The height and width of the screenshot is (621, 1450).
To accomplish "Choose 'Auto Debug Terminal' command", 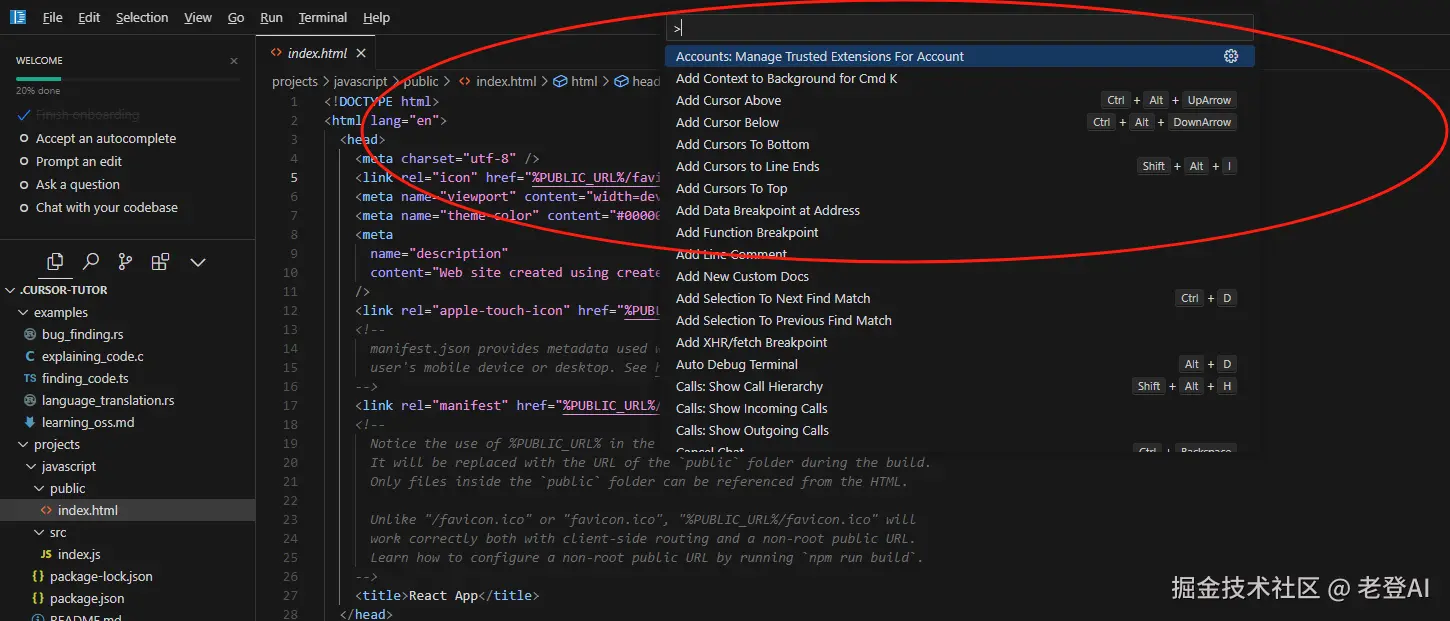I will tap(960, 364).
